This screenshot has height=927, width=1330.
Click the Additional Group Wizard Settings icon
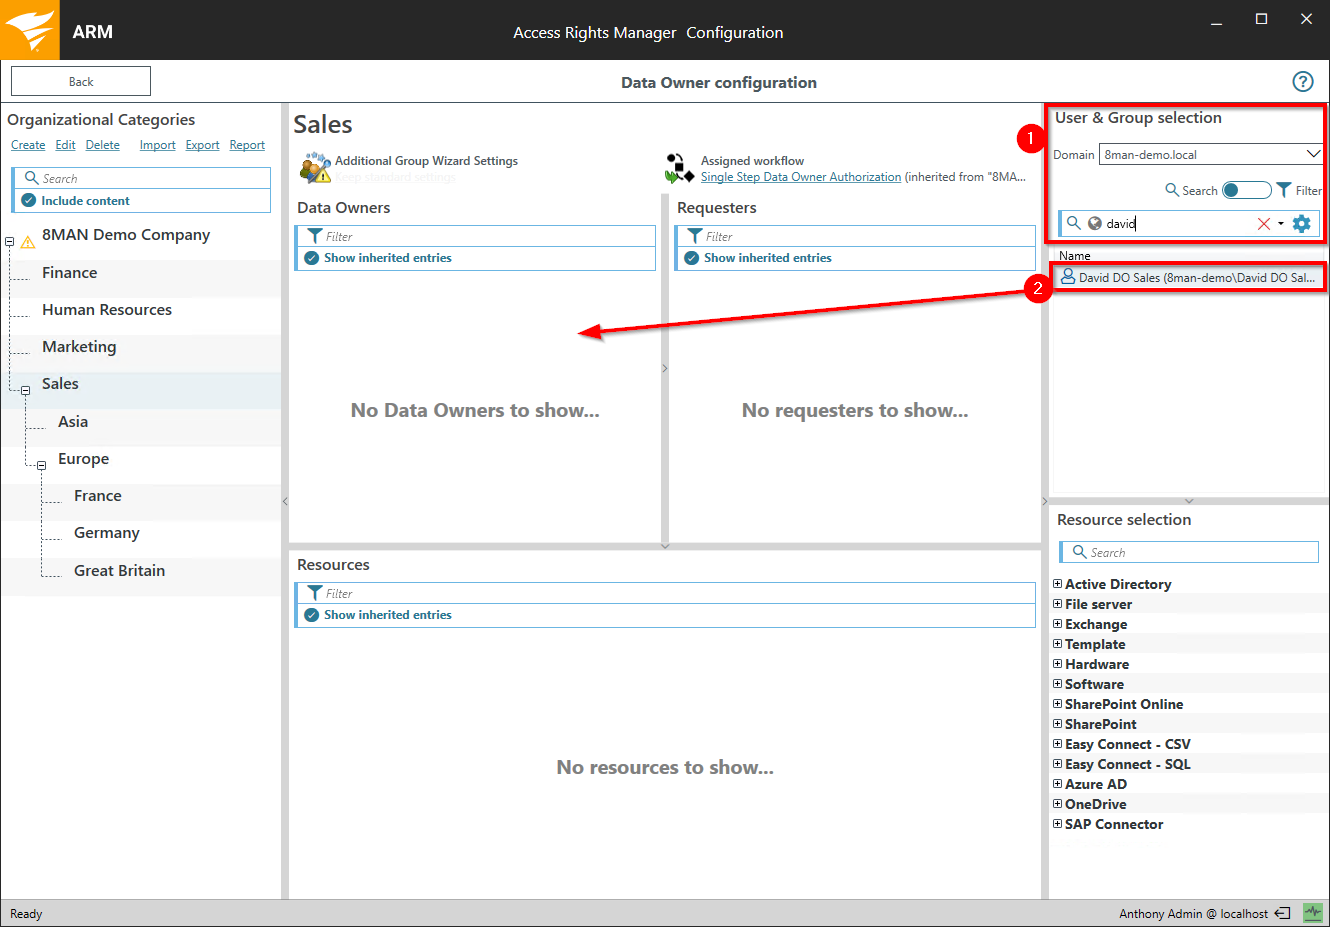pos(315,168)
